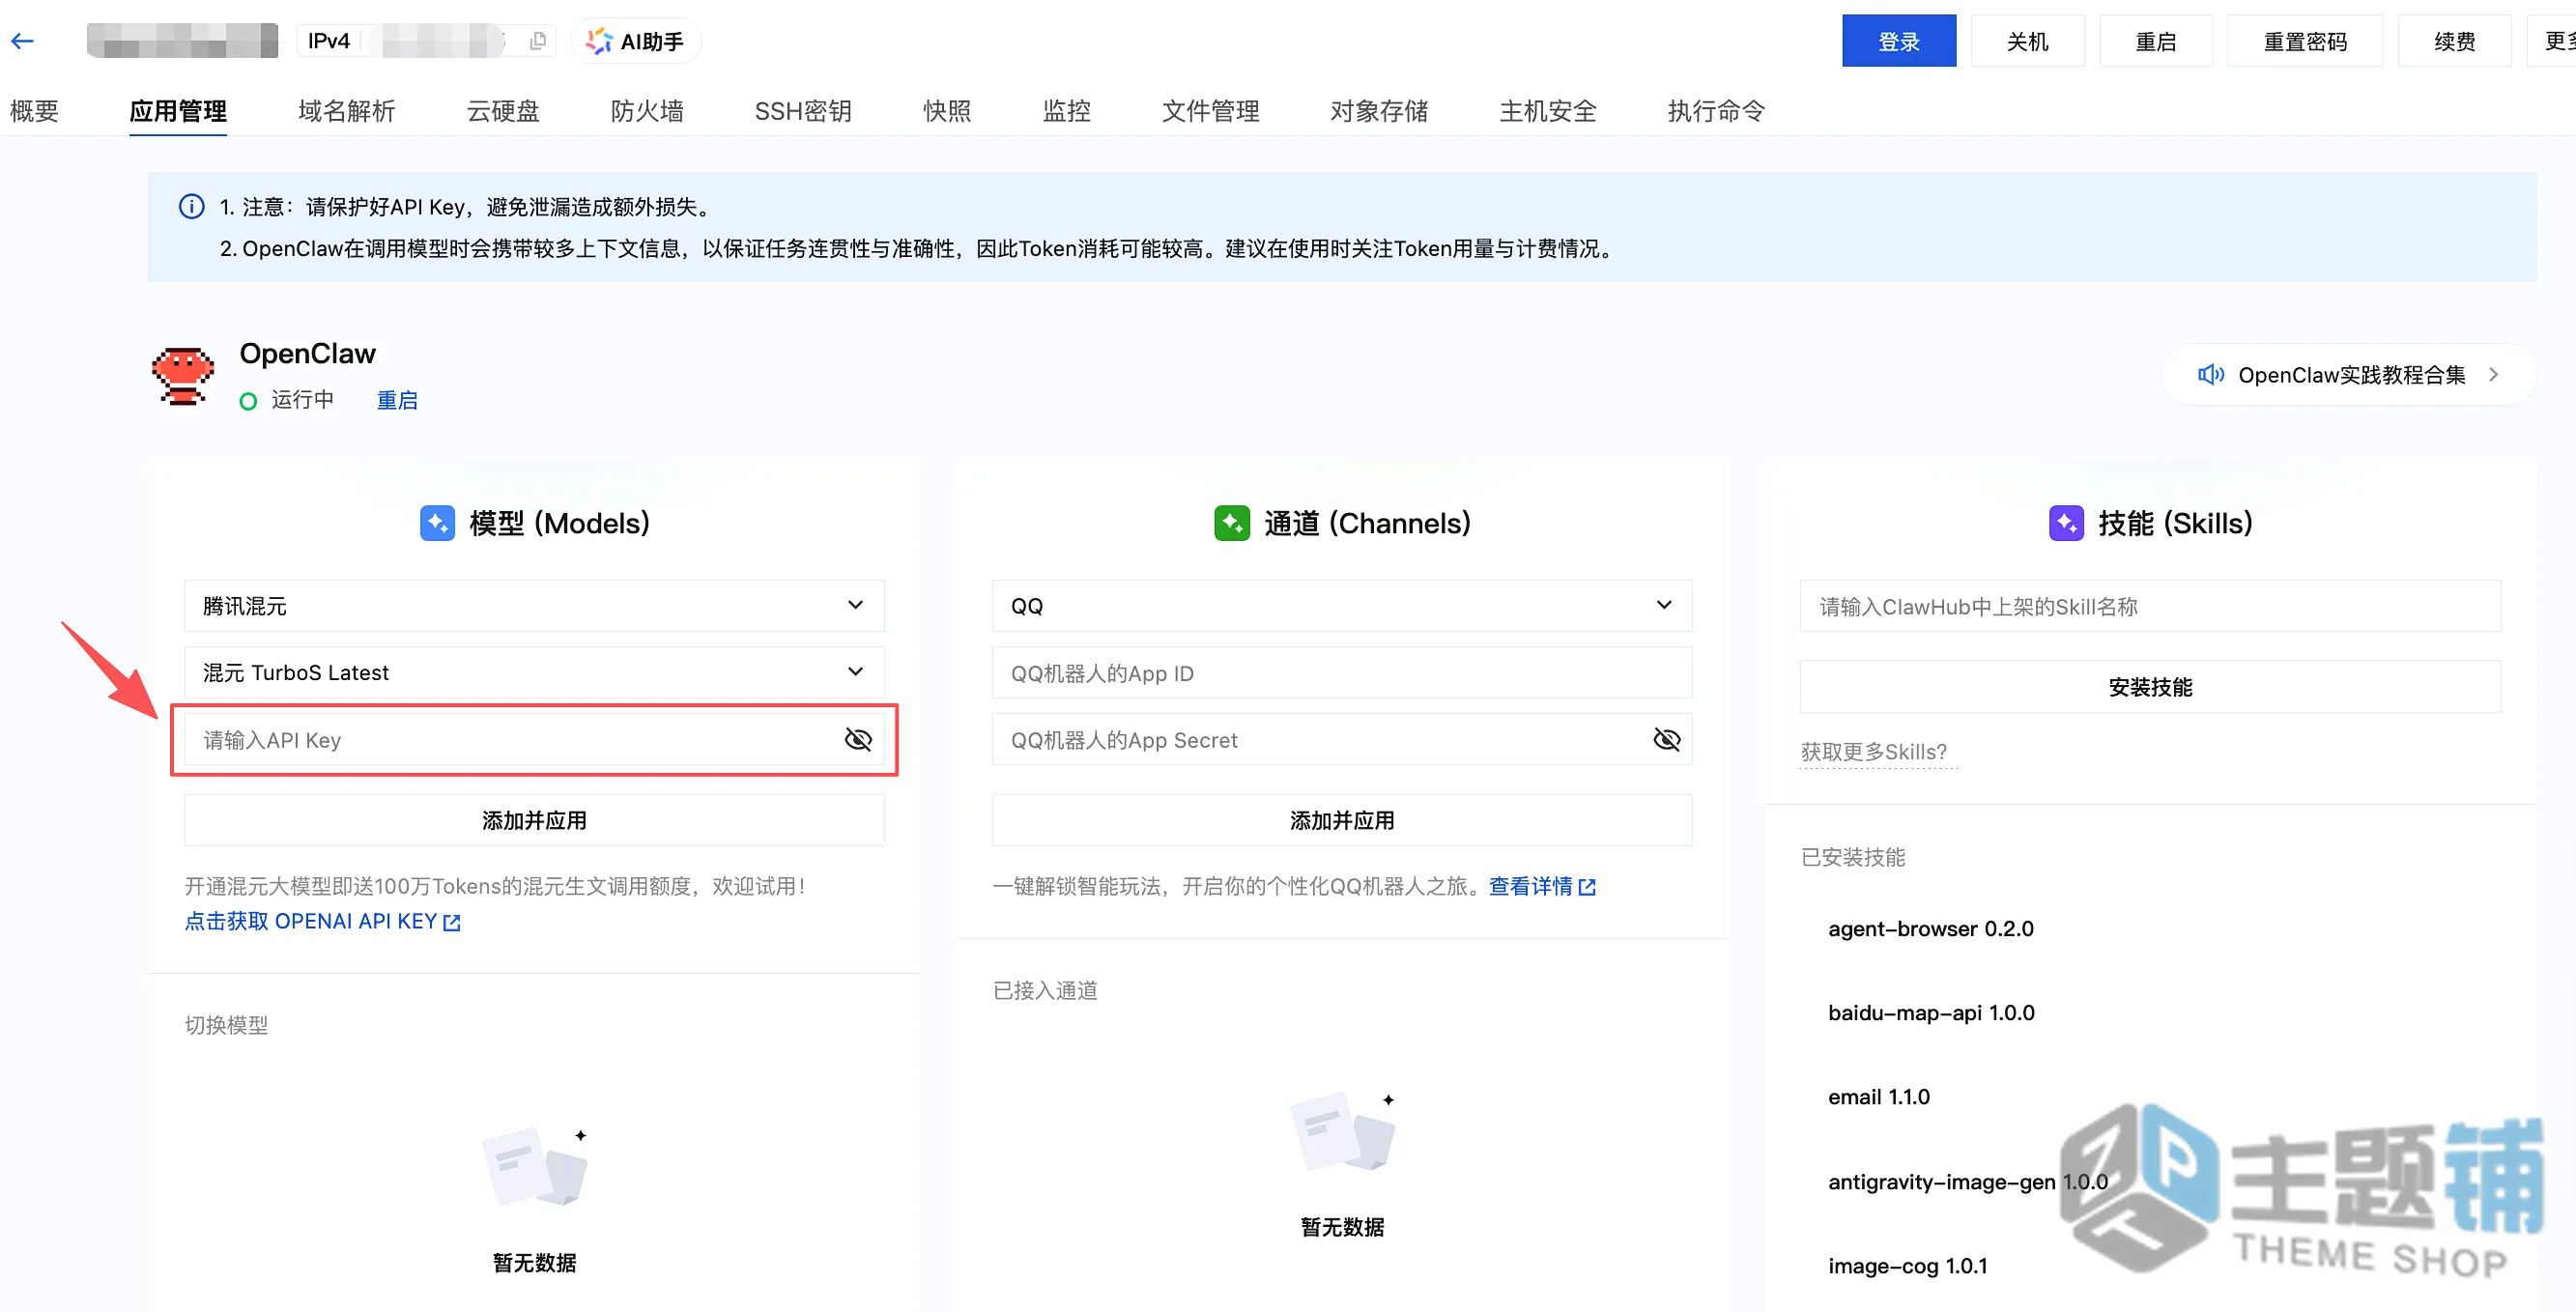Select image-cog 1.0.1 skill
This screenshot has height=1312, width=2576.
click(1907, 1266)
